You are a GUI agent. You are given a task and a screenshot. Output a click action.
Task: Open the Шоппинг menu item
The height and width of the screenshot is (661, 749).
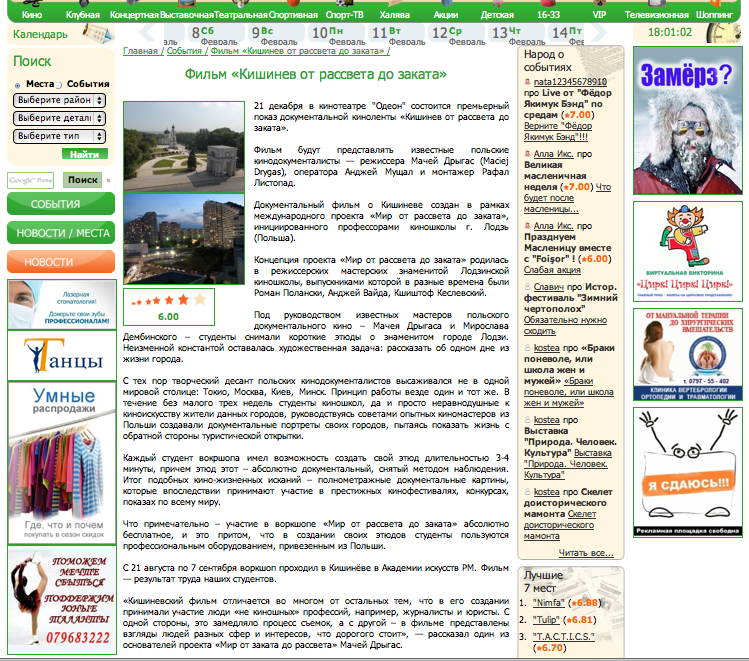[x=714, y=15]
